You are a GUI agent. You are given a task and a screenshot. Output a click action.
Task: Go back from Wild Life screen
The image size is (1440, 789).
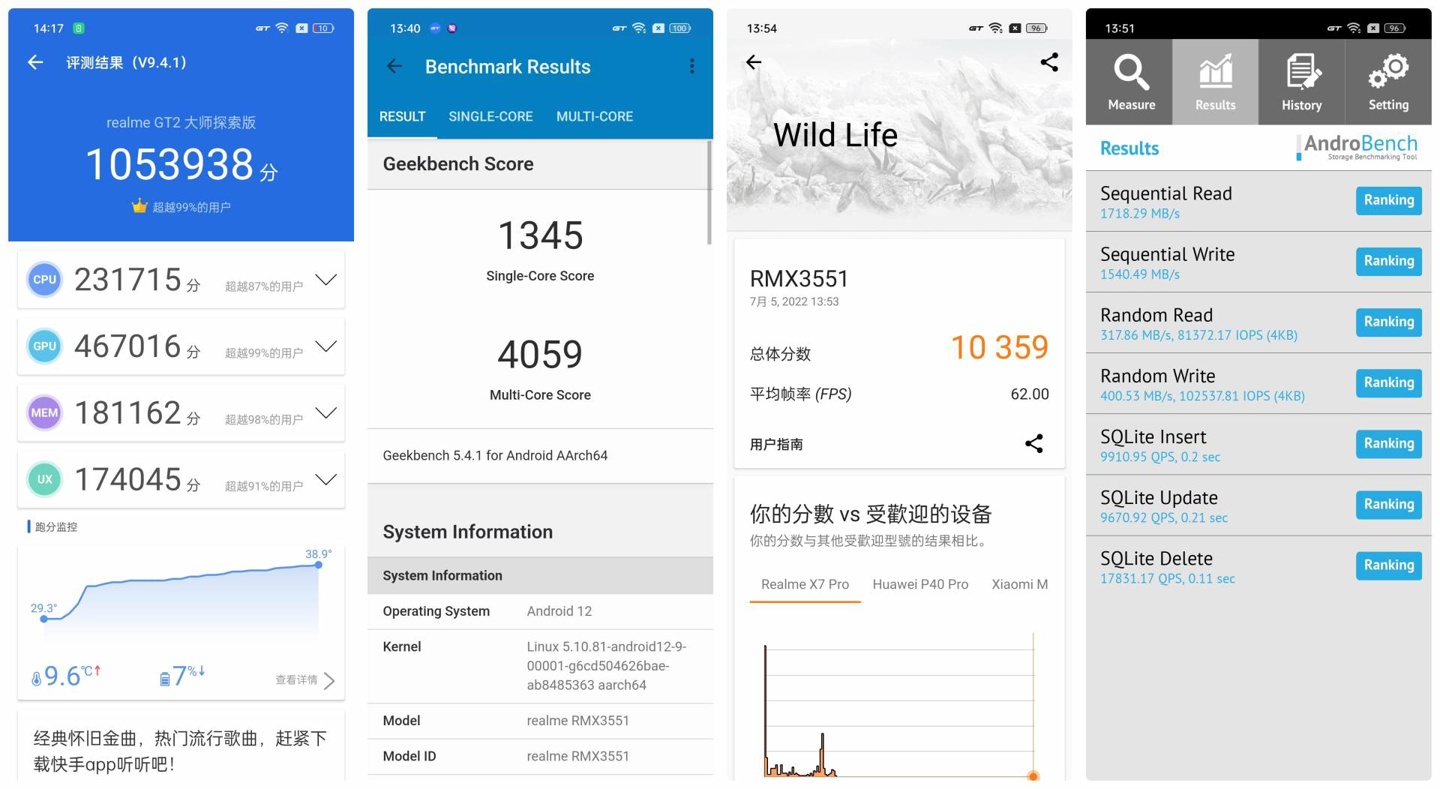click(x=754, y=63)
